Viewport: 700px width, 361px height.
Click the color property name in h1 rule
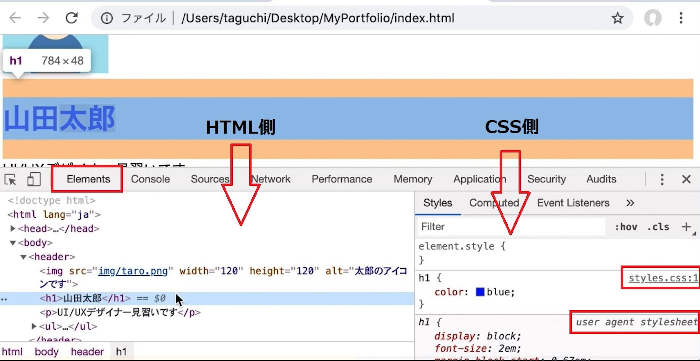(x=449, y=293)
